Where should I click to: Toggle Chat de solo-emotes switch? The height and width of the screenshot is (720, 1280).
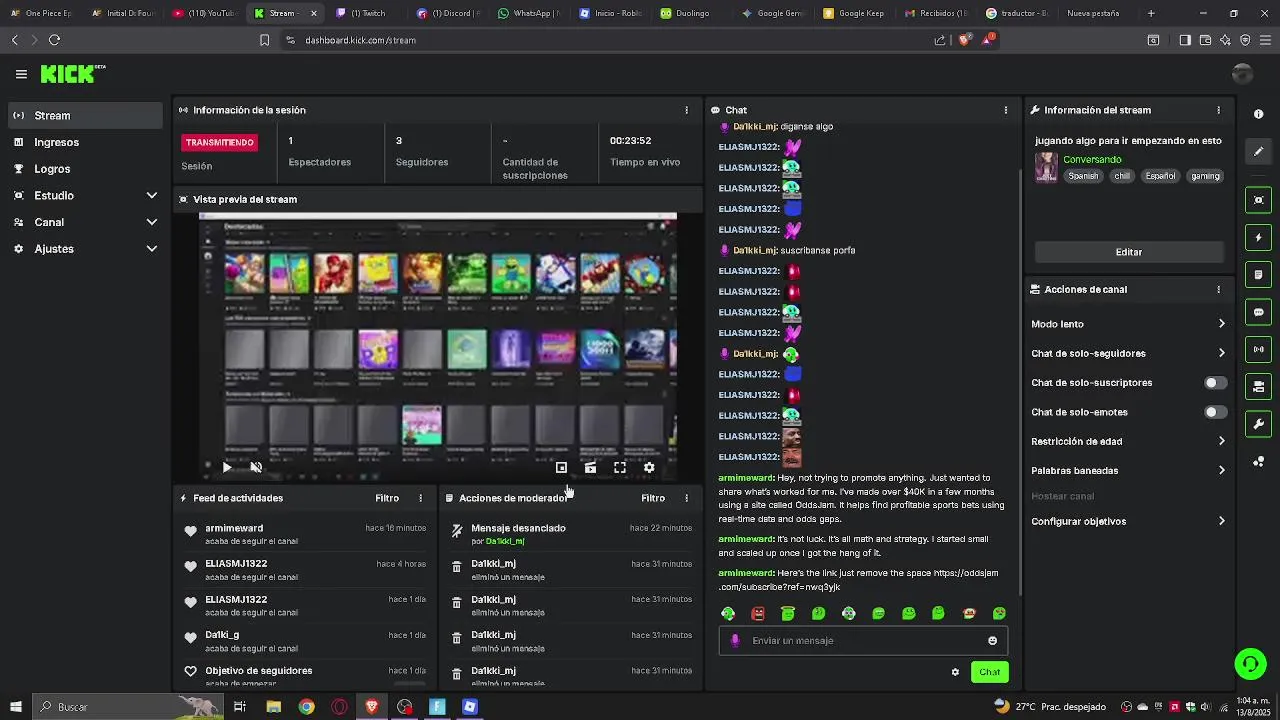[x=1215, y=412]
